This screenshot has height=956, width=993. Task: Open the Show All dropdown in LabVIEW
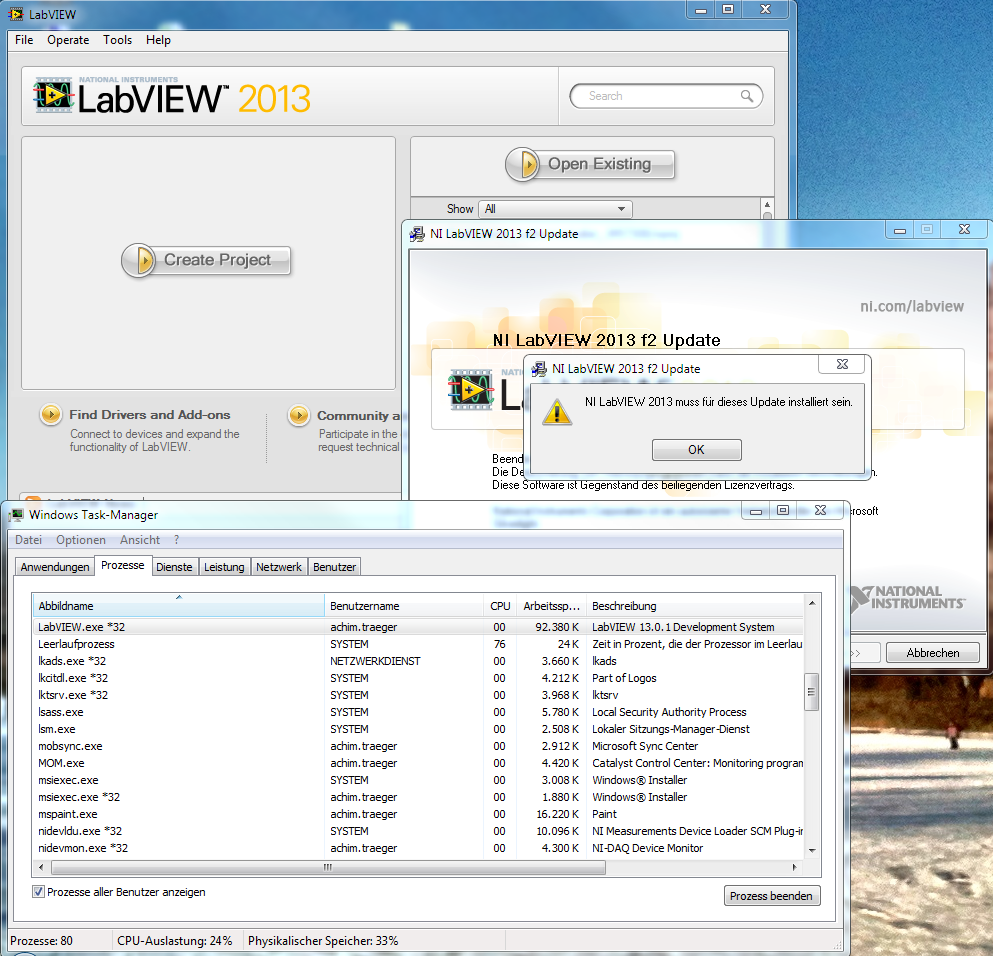[555, 209]
